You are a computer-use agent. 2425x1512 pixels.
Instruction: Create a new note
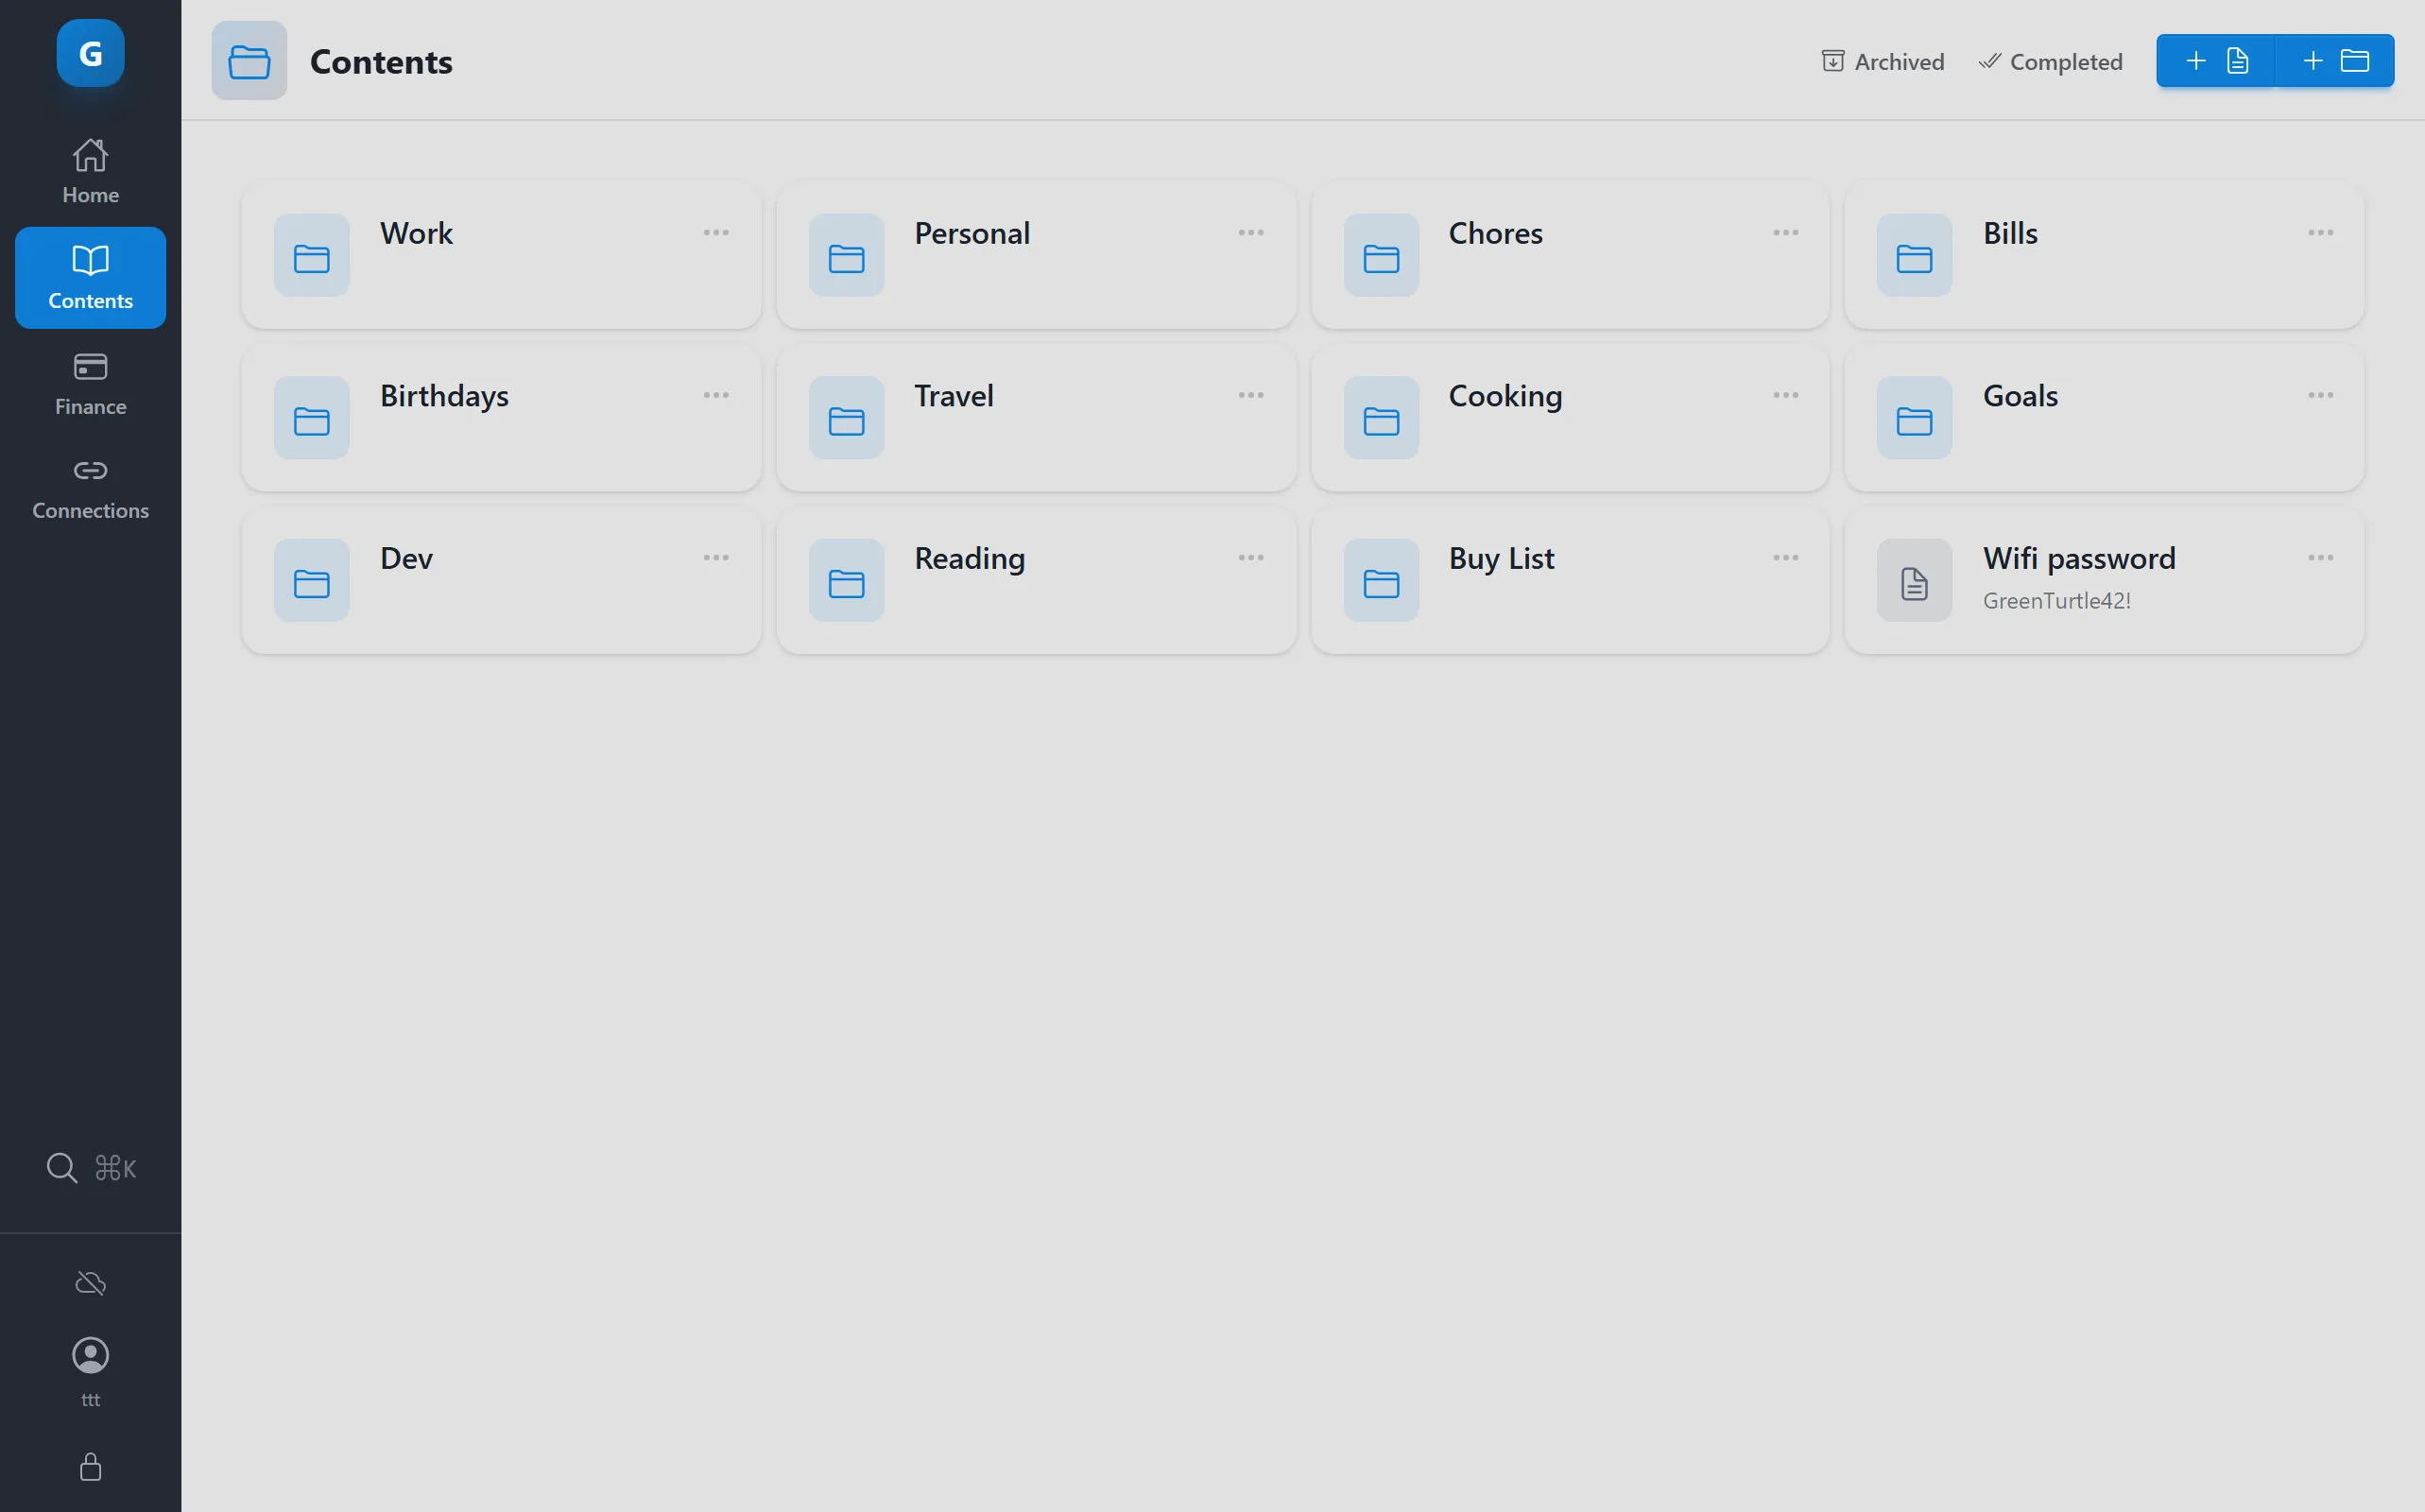click(2215, 61)
